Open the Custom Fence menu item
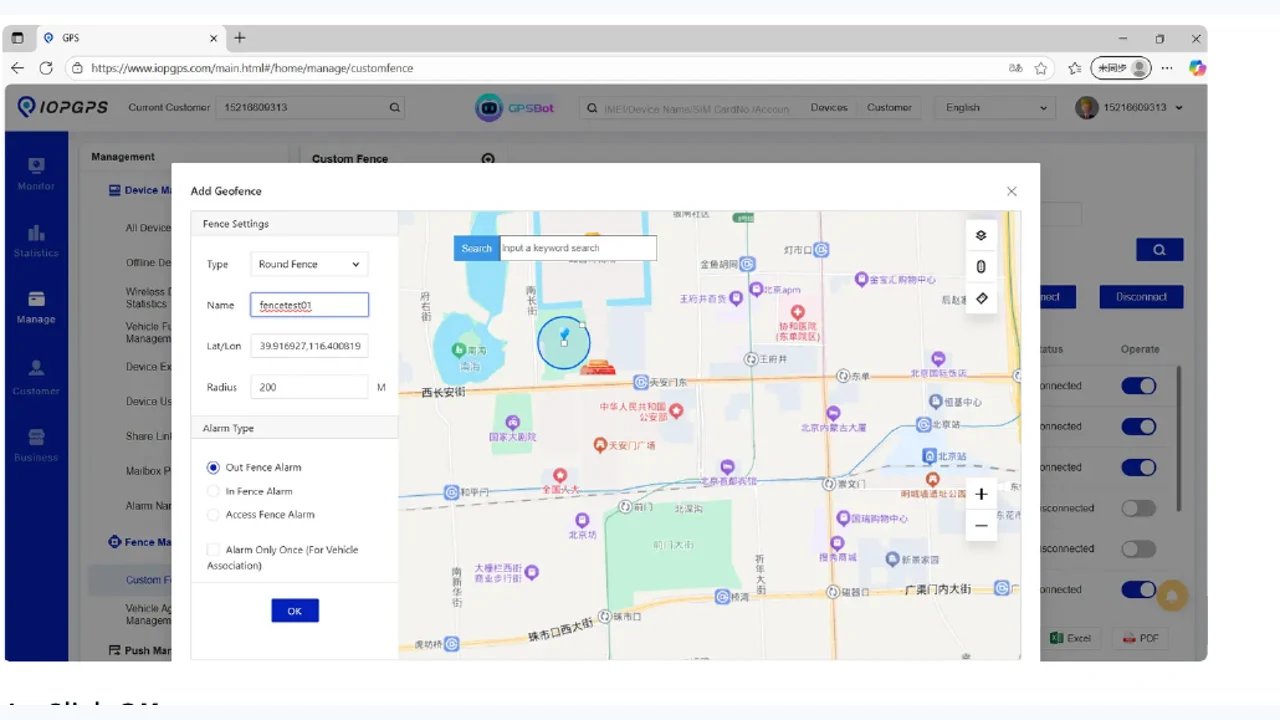 pyautogui.click(x=148, y=580)
